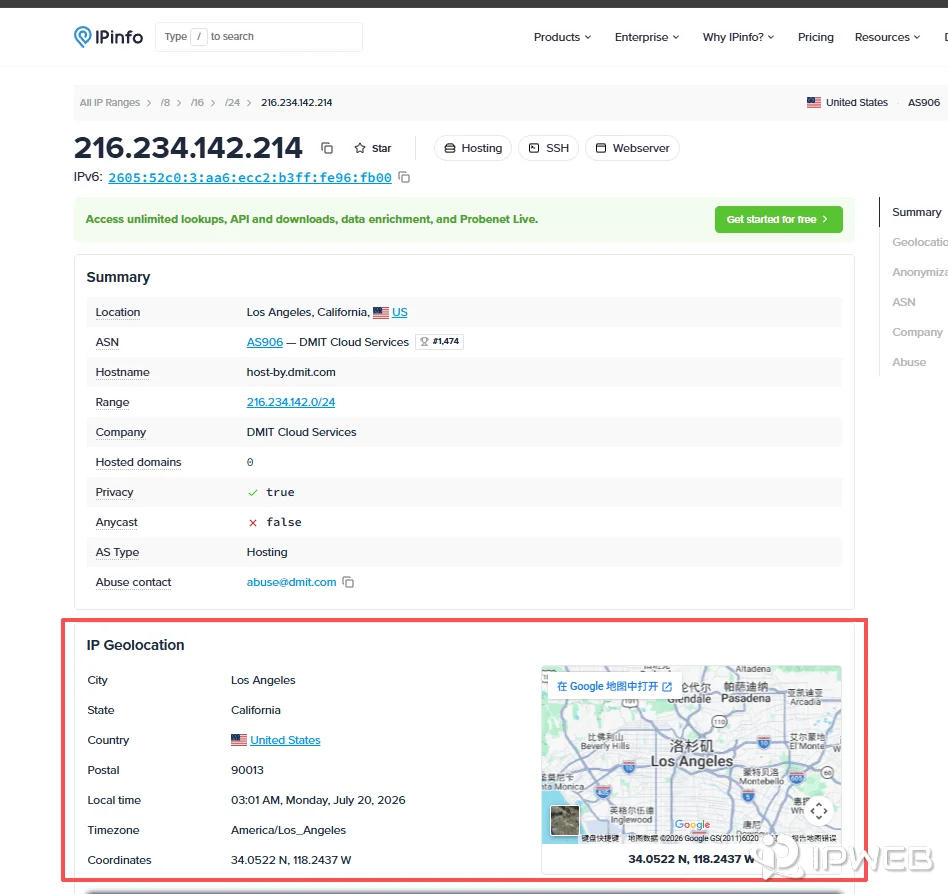Star this IP address

pyautogui.click(x=372, y=148)
